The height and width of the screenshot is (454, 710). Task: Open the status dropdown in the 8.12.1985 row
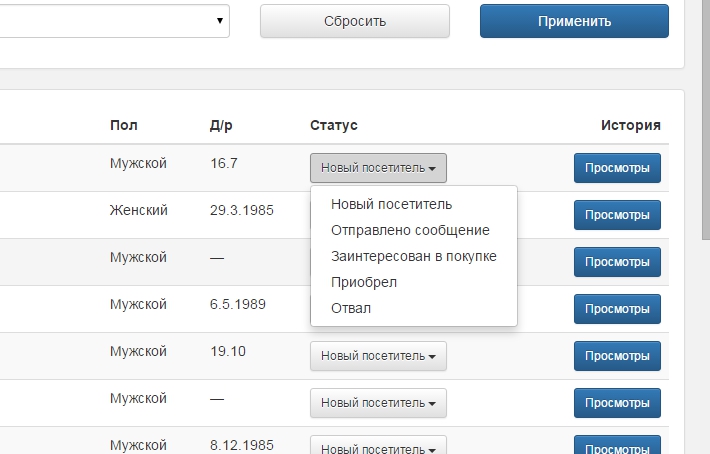click(x=378, y=446)
